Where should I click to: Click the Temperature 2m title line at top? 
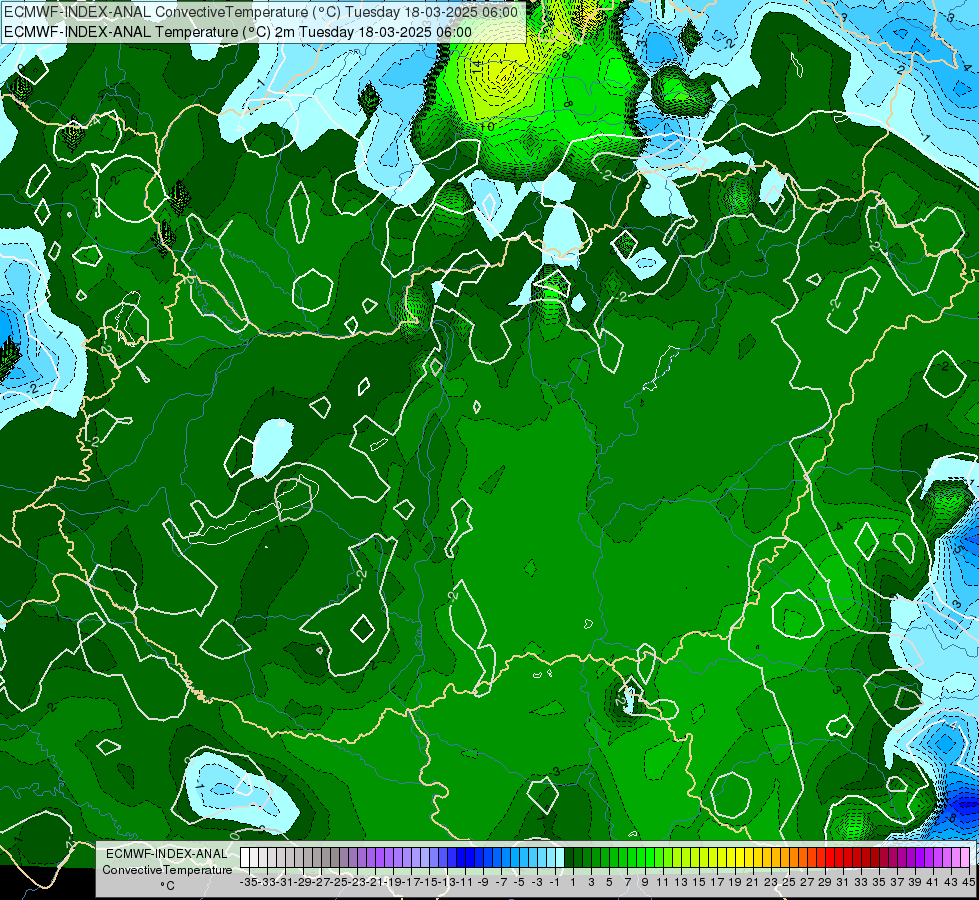(x=238, y=32)
